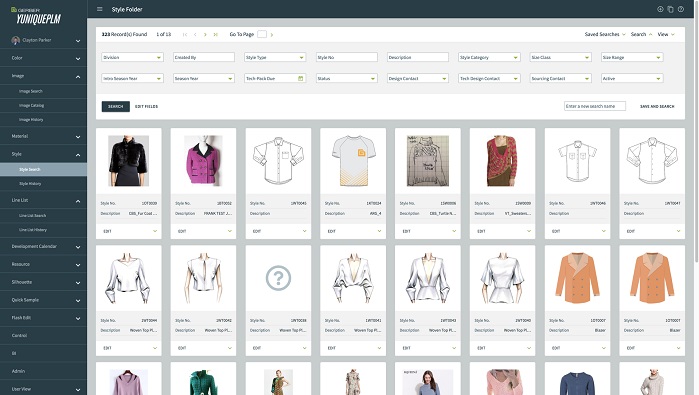Viewport: 699px width, 395px height.
Task: Go to next page arrow
Action: tap(205, 34)
